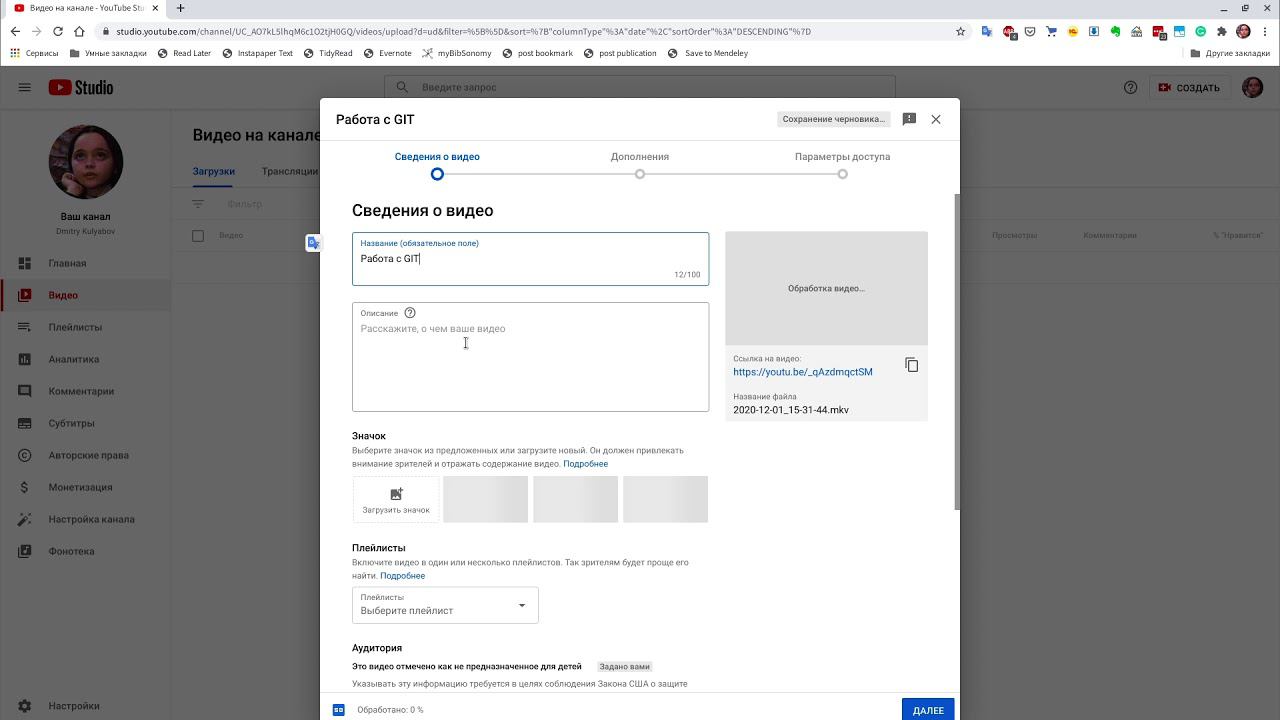Open the Save to Mendeley bookmark
The height and width of the screenshot is (720, 1280).
pyautogui.click(x=708, y=53)
